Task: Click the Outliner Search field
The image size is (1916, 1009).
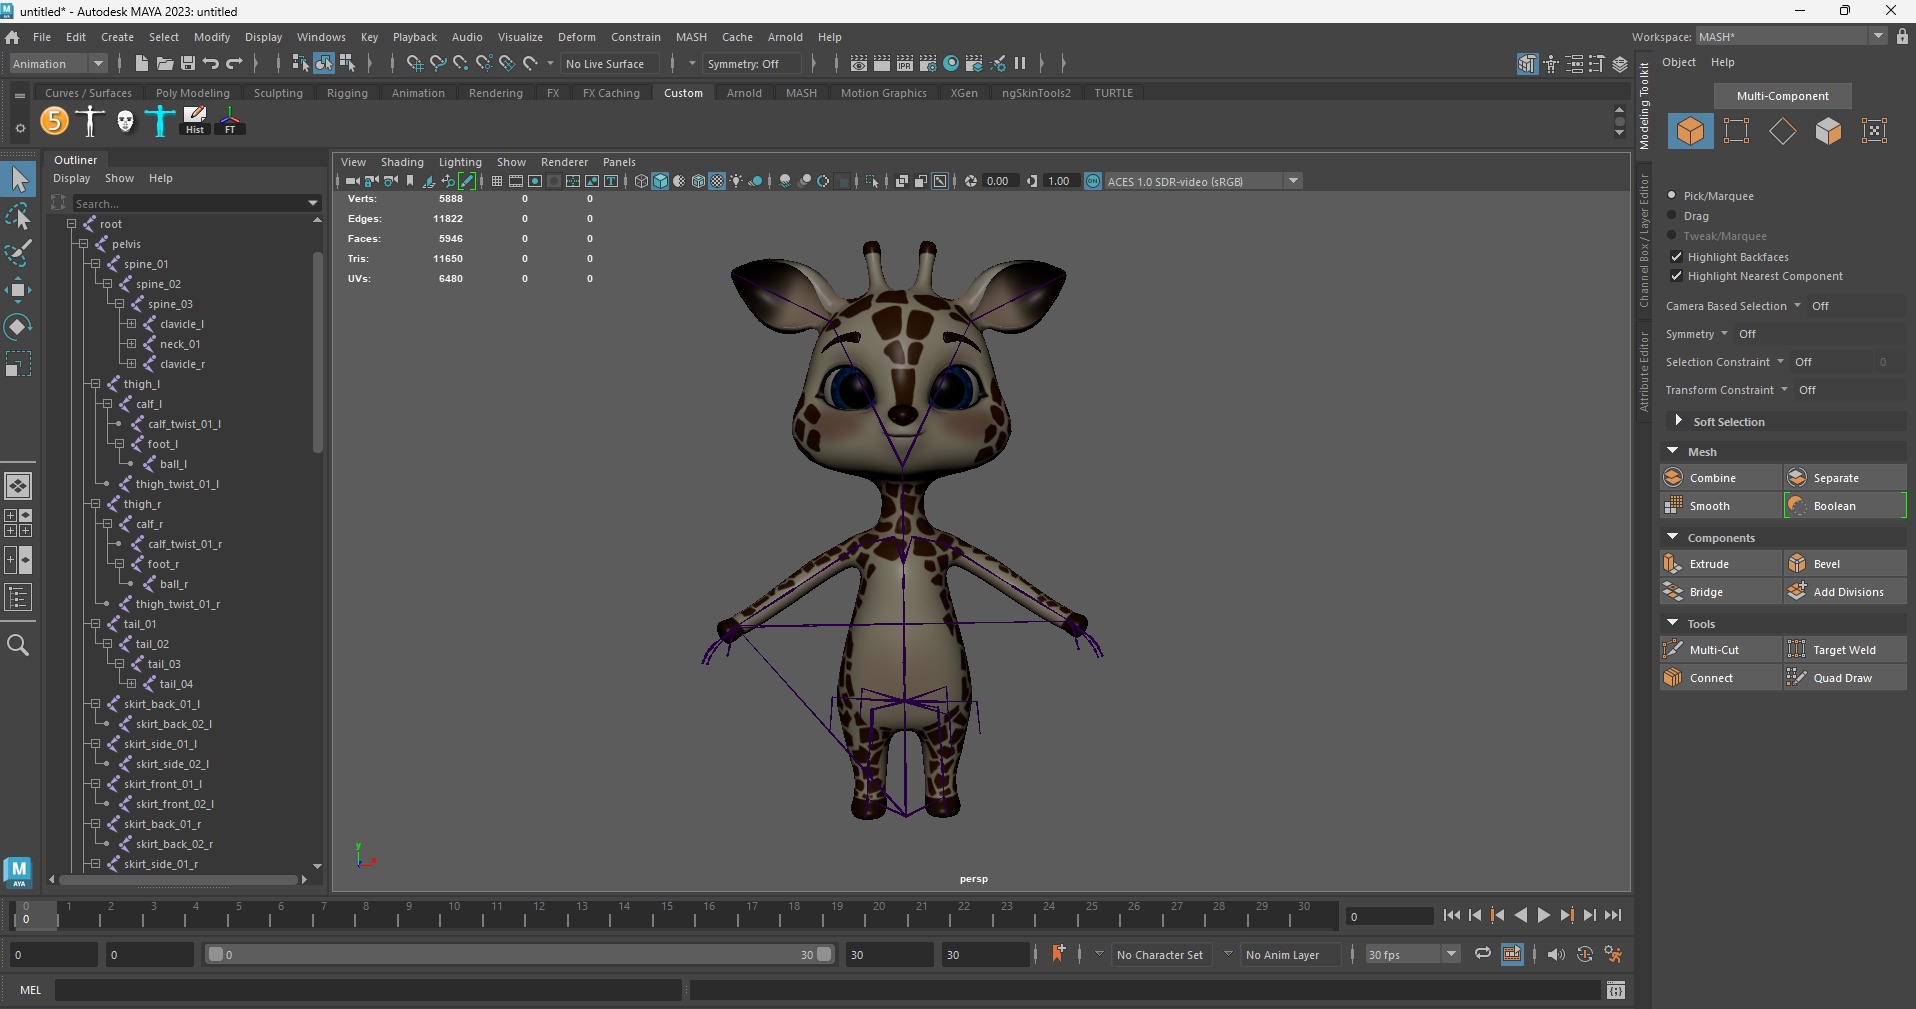Action: click(x=196, y=203)
